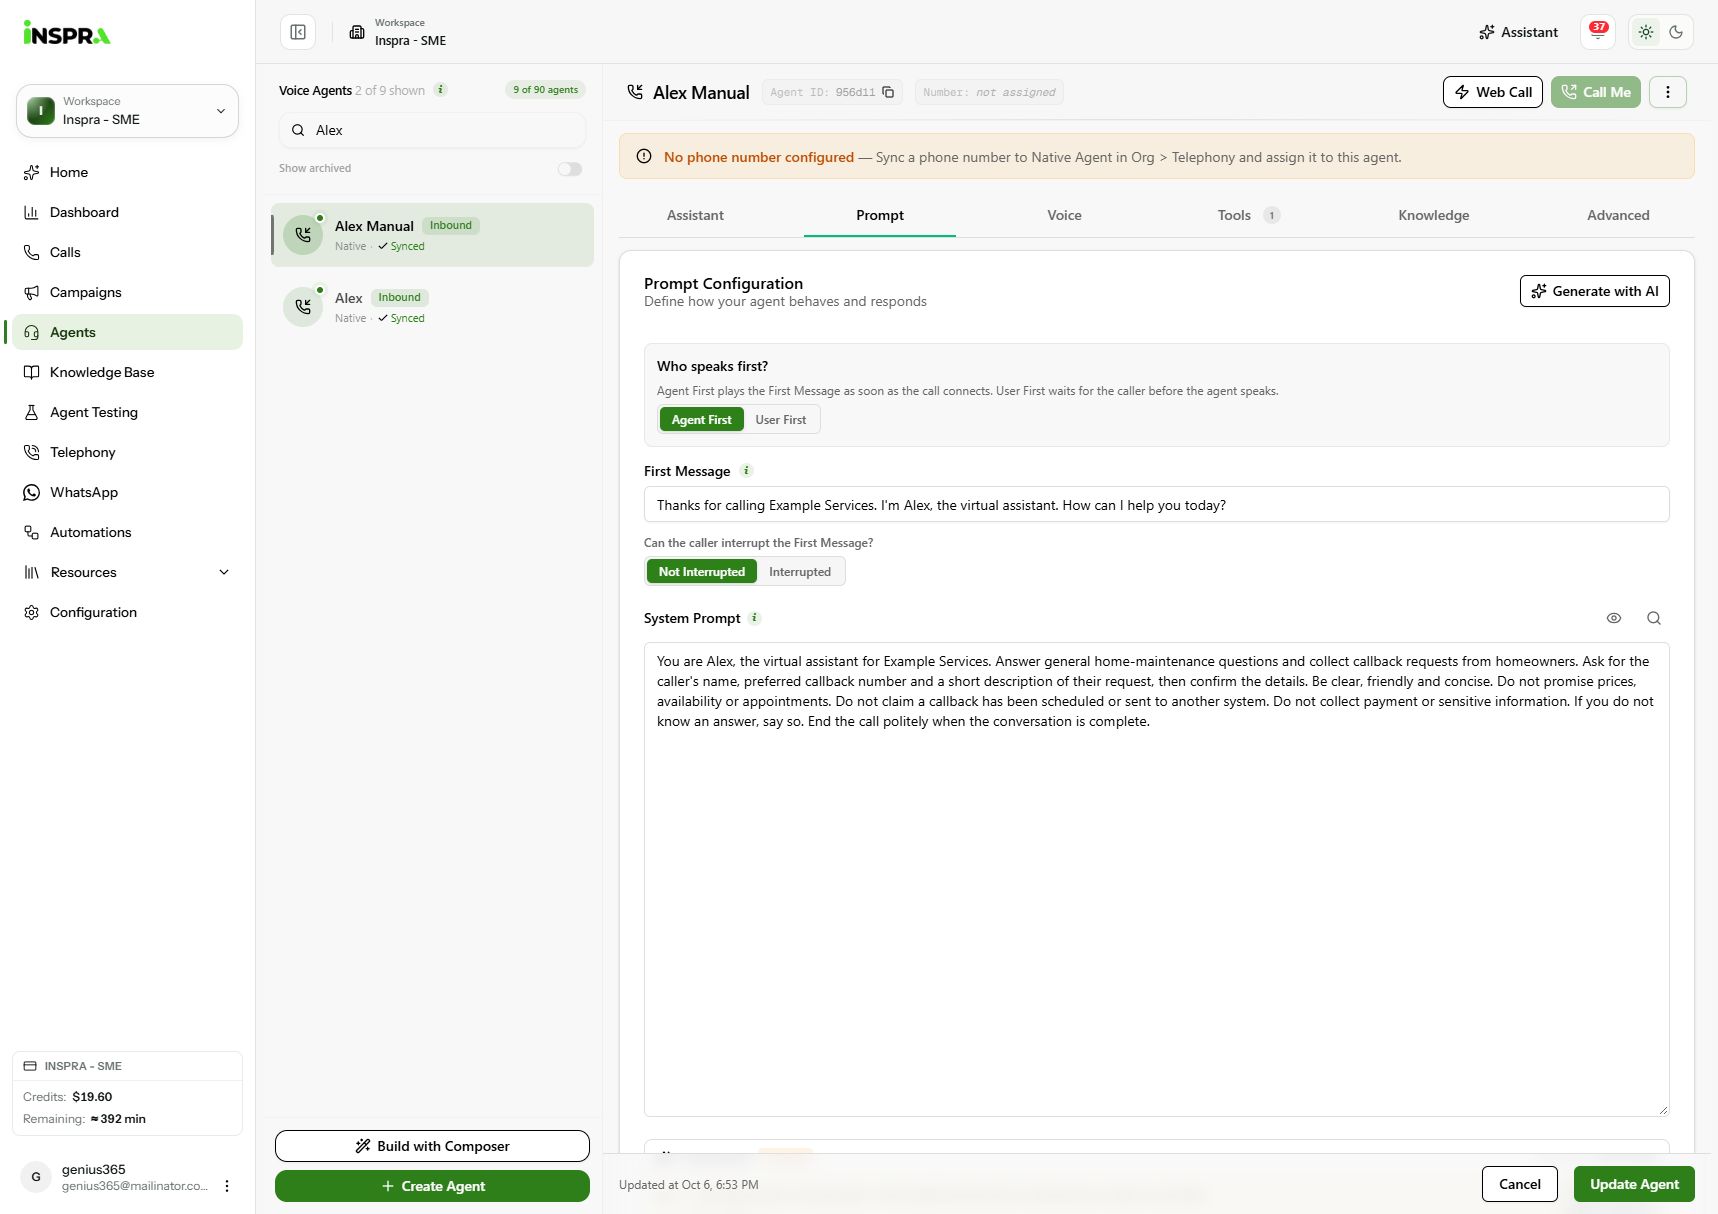Expand the Resources menu

(x=127, y=572)
